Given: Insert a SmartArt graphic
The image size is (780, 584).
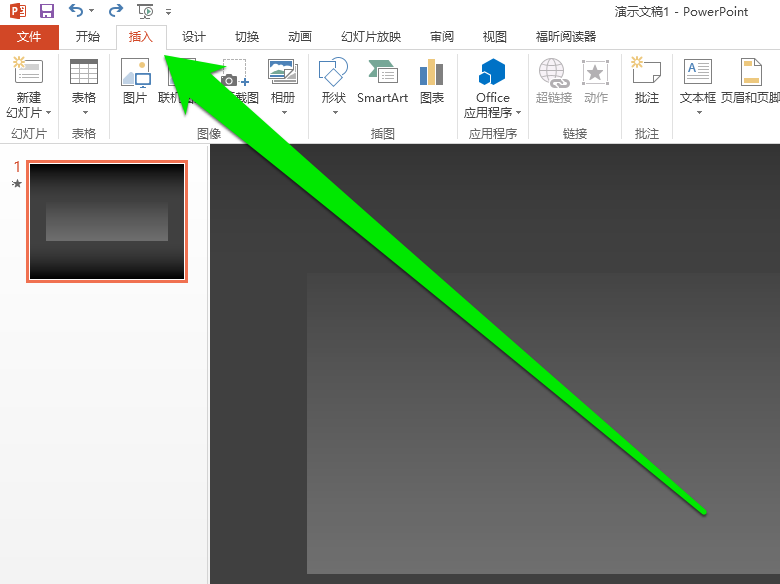Looking at the screenshot, I should pyautogui.click(x=383, y=82).
